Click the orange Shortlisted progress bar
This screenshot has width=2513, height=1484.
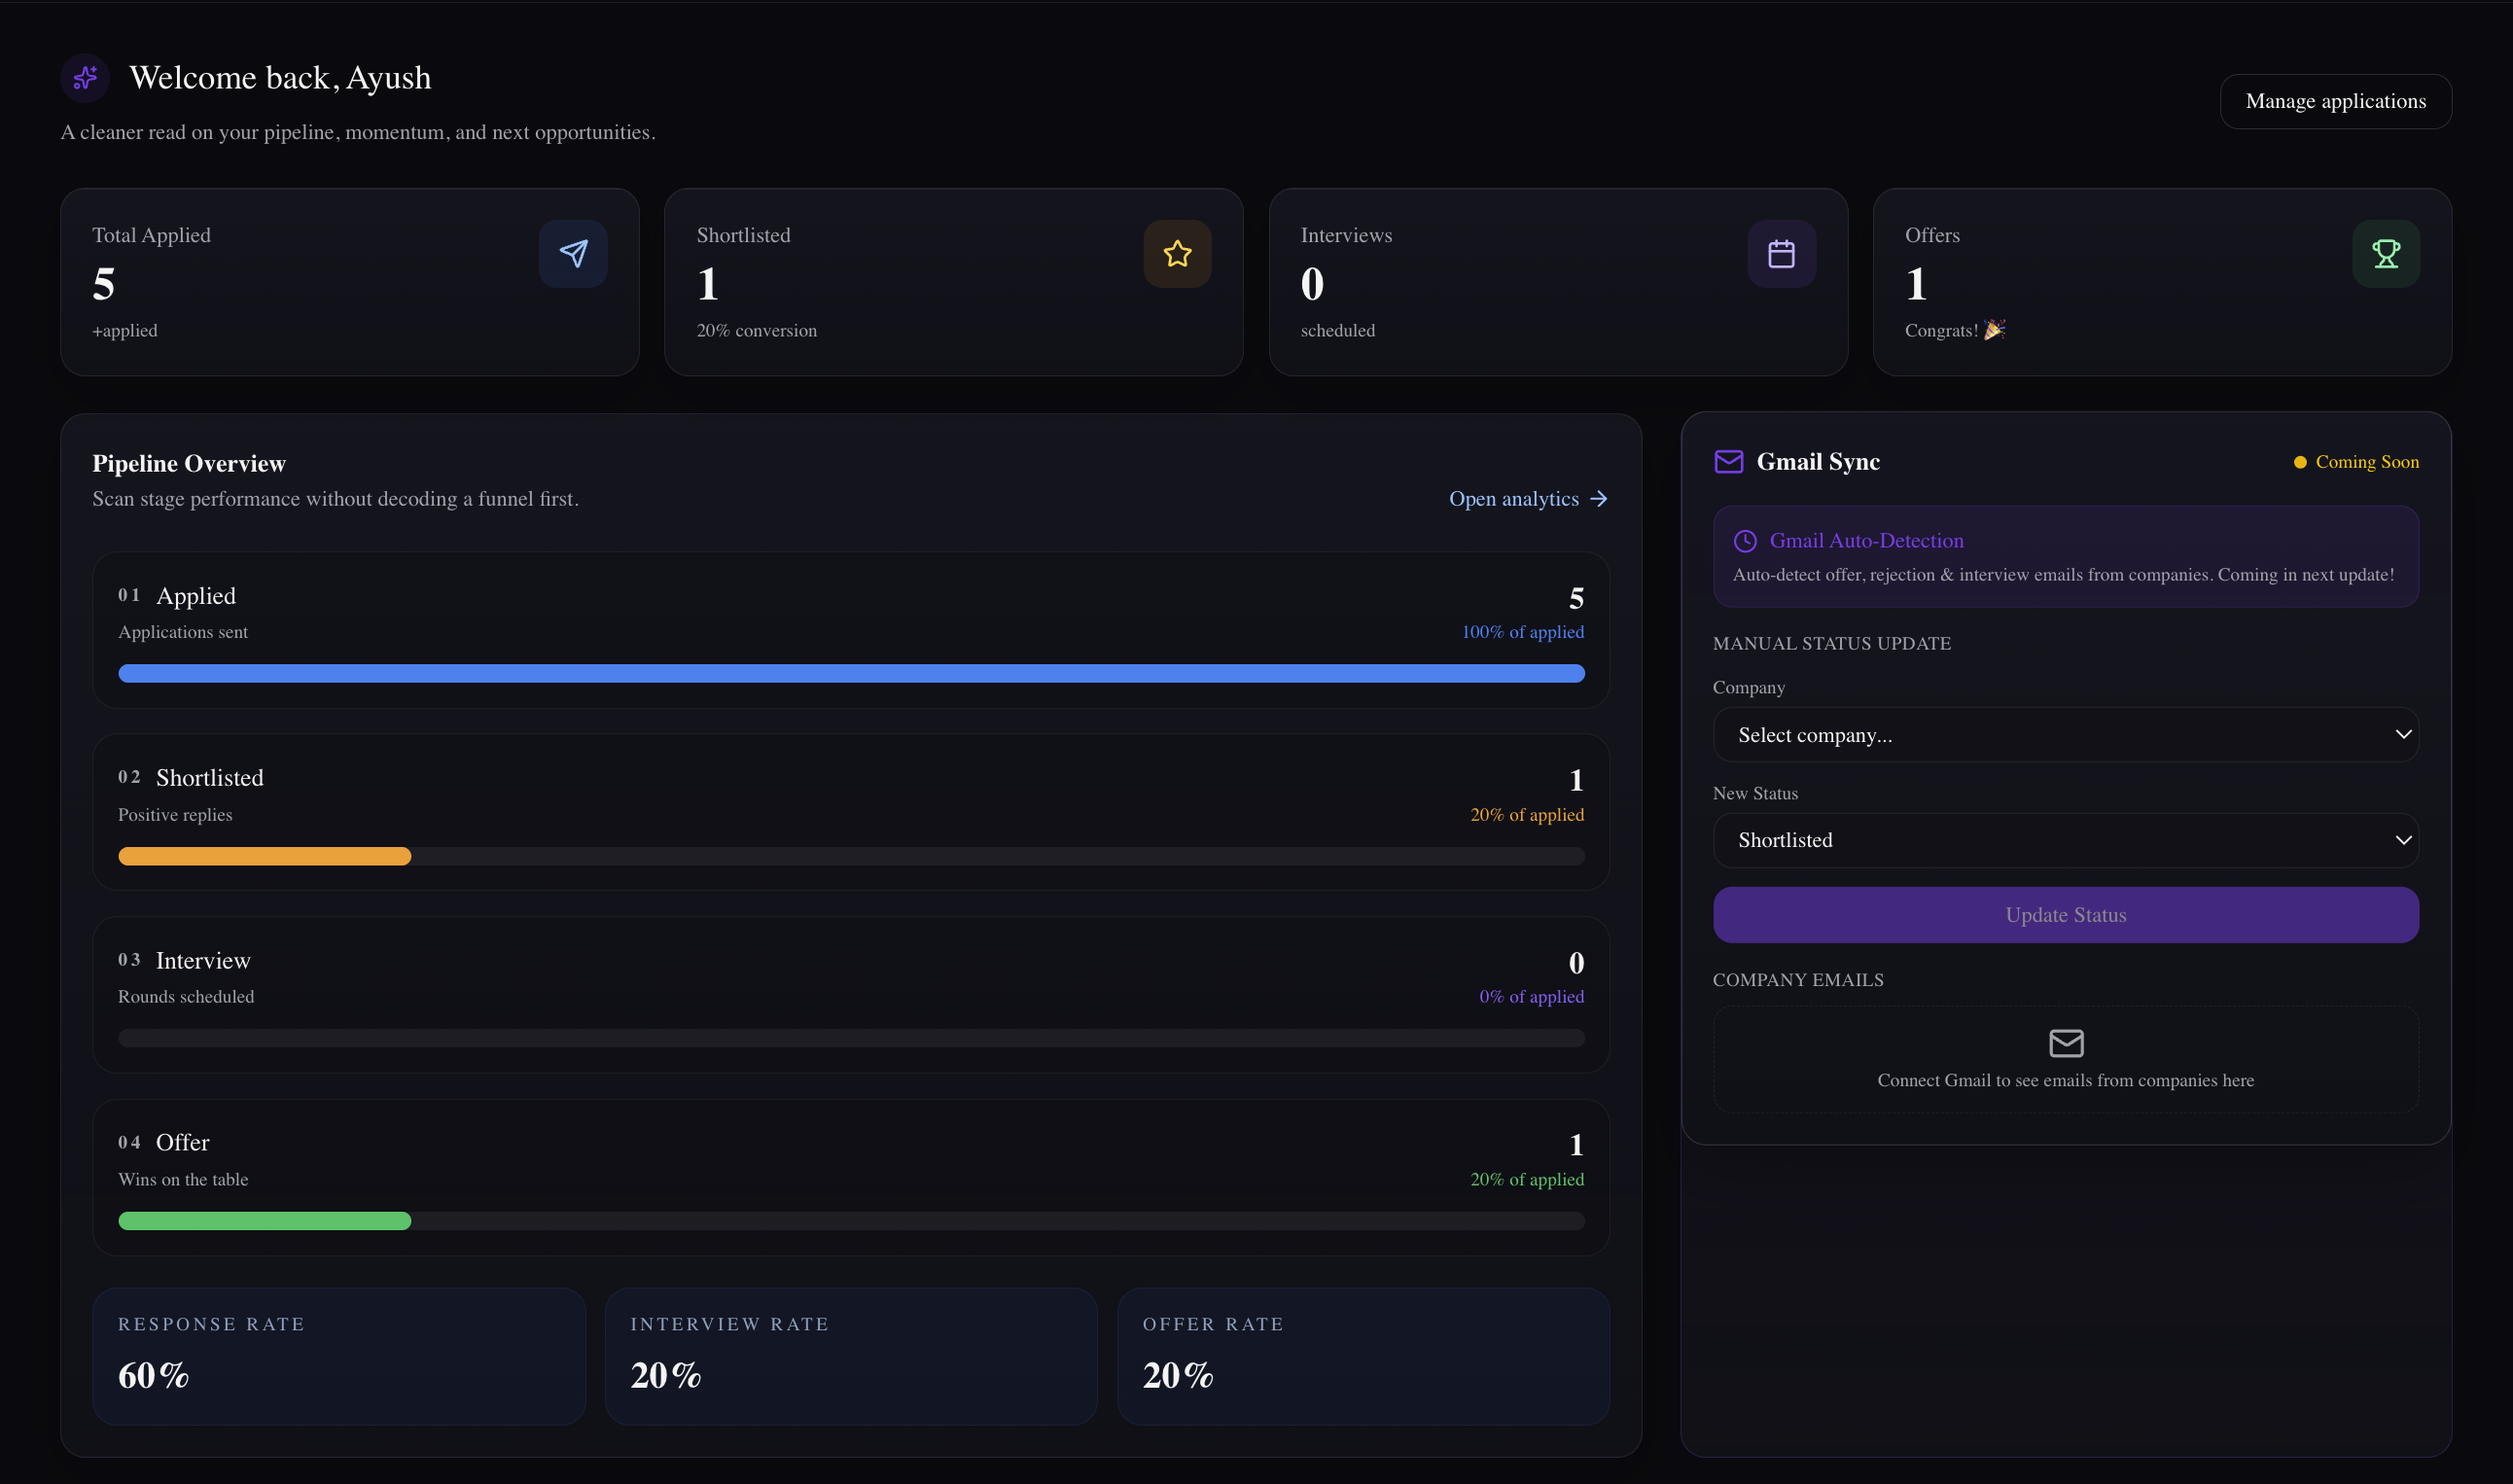click(265, 856)
